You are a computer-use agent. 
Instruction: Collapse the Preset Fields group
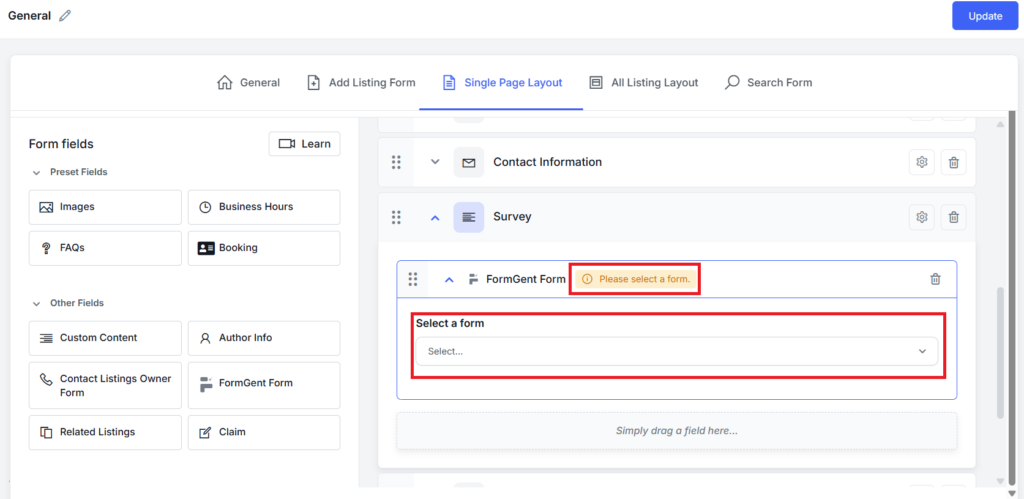point(37,172)
